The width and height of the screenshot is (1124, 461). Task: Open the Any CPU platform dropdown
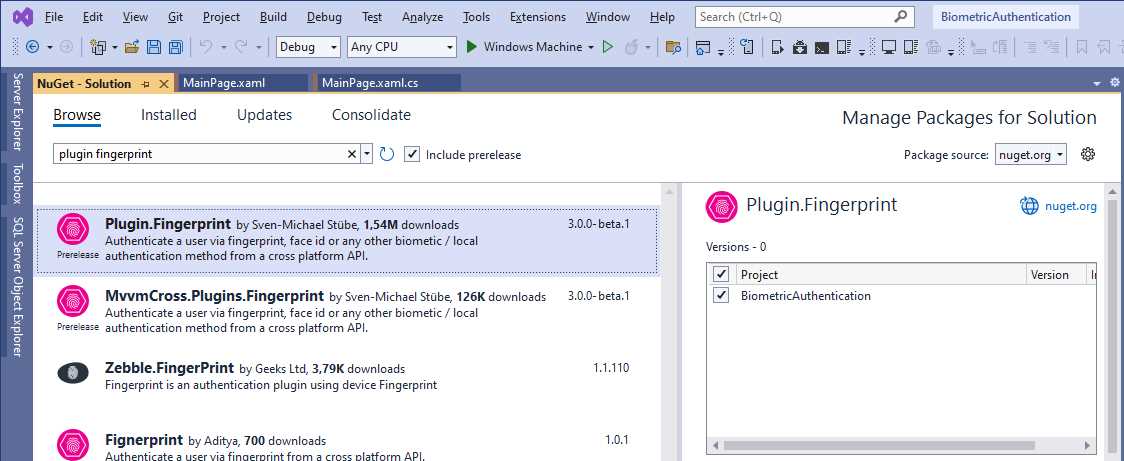tap(401, 47)
